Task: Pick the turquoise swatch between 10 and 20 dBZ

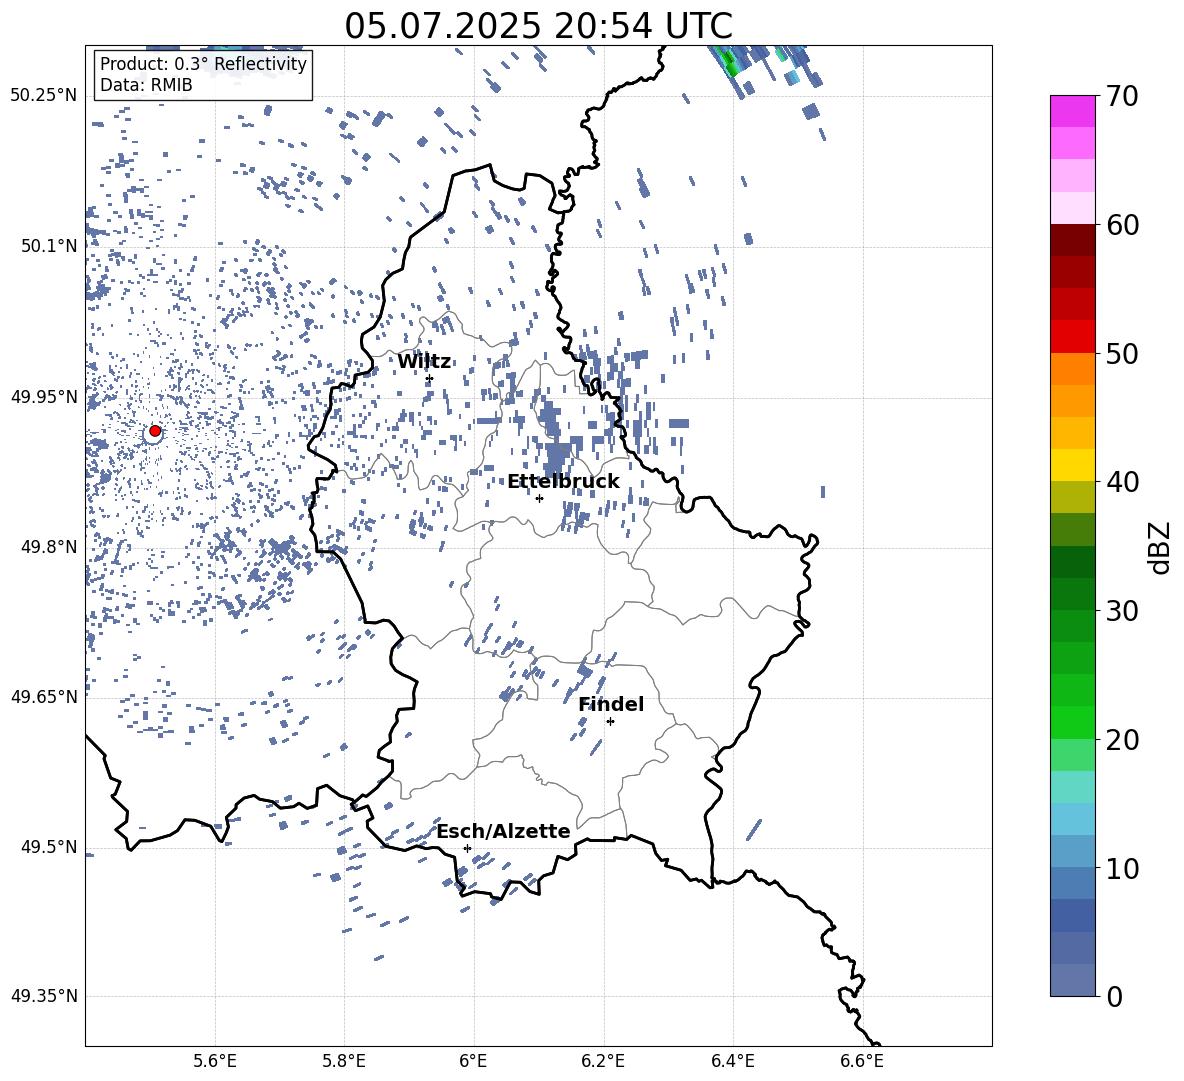Action: pos(1072,787)
